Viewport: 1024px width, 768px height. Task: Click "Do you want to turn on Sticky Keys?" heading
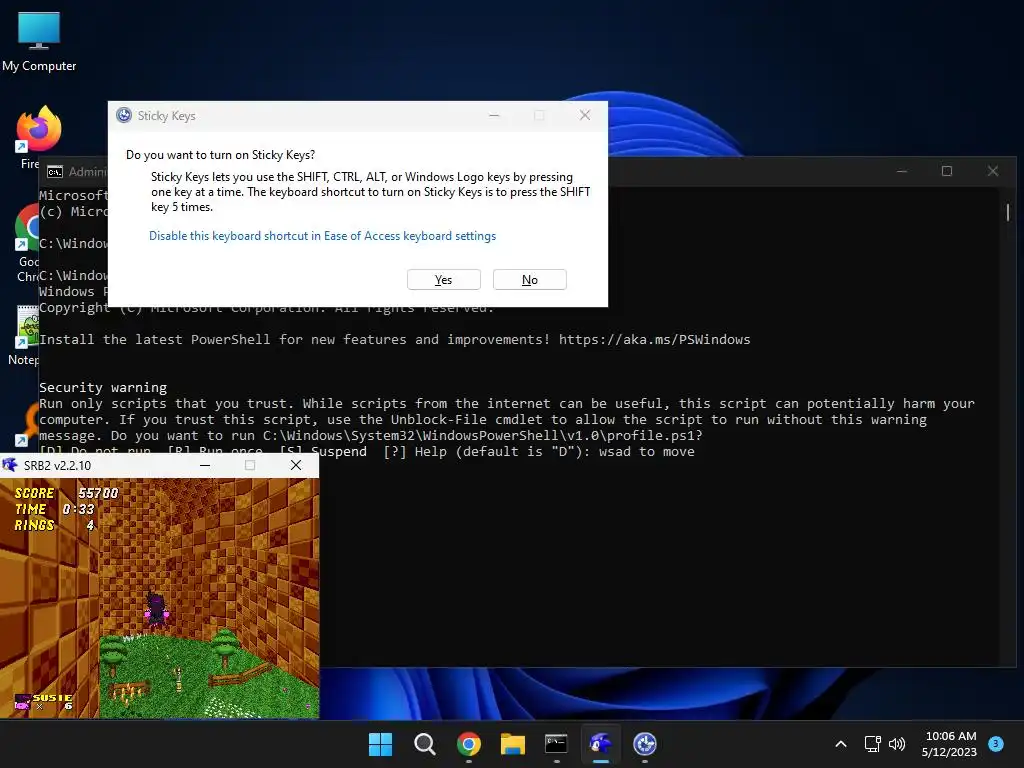220,155
